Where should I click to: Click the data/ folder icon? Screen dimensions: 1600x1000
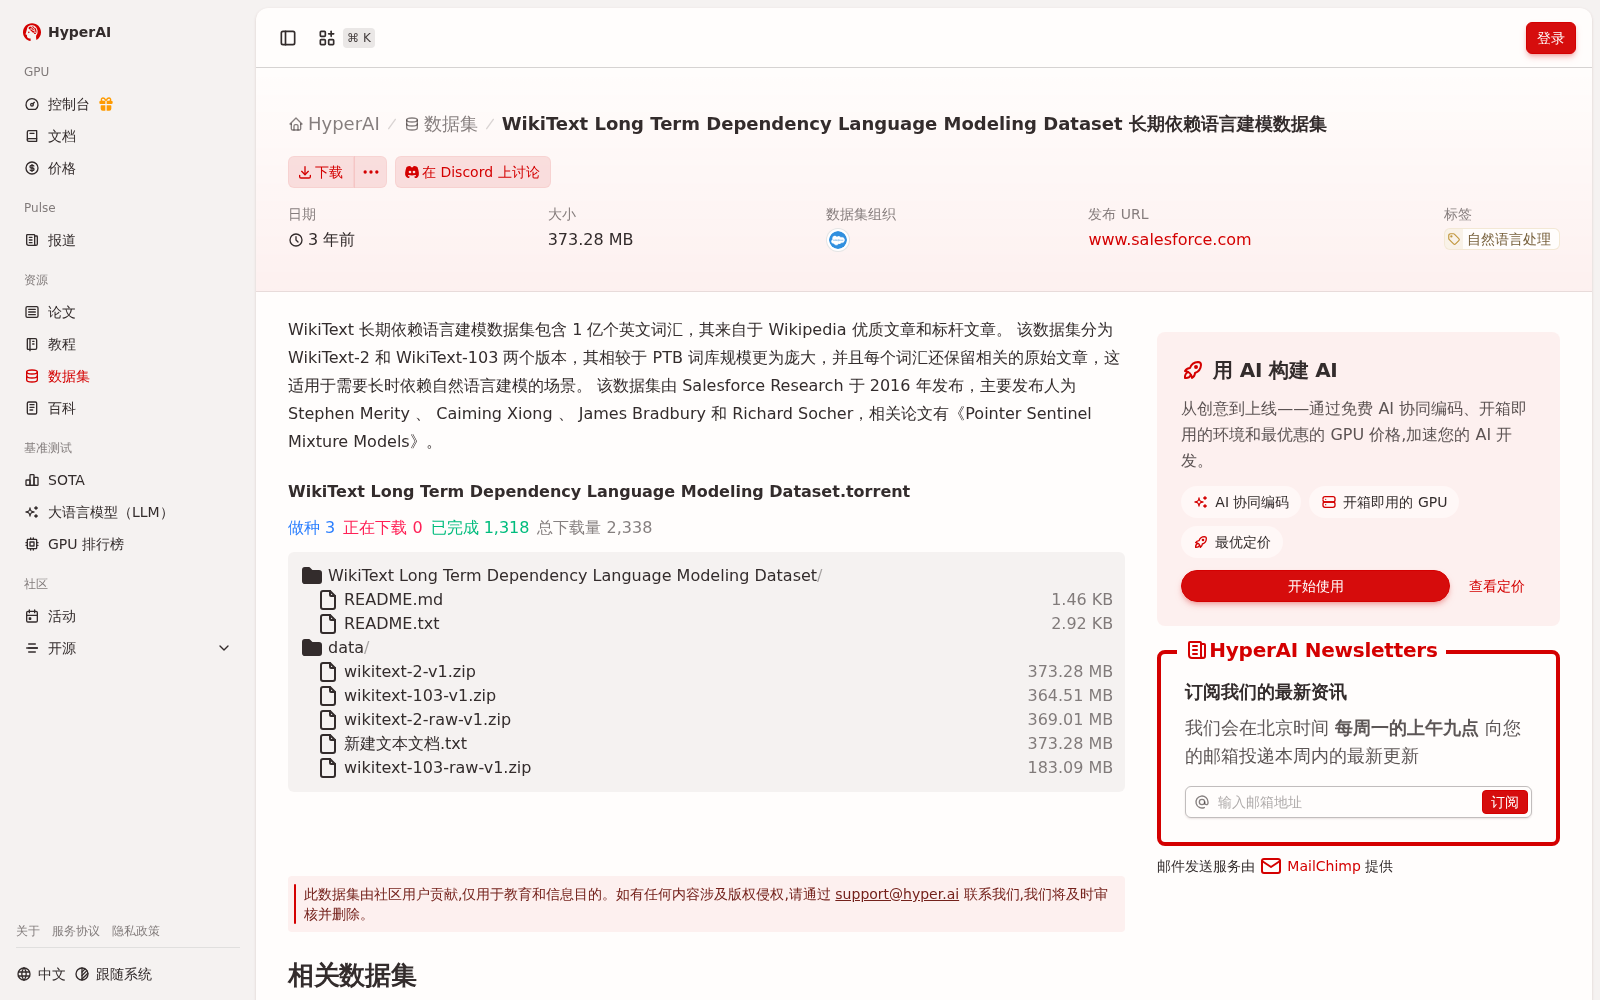[x=312, y=648]
